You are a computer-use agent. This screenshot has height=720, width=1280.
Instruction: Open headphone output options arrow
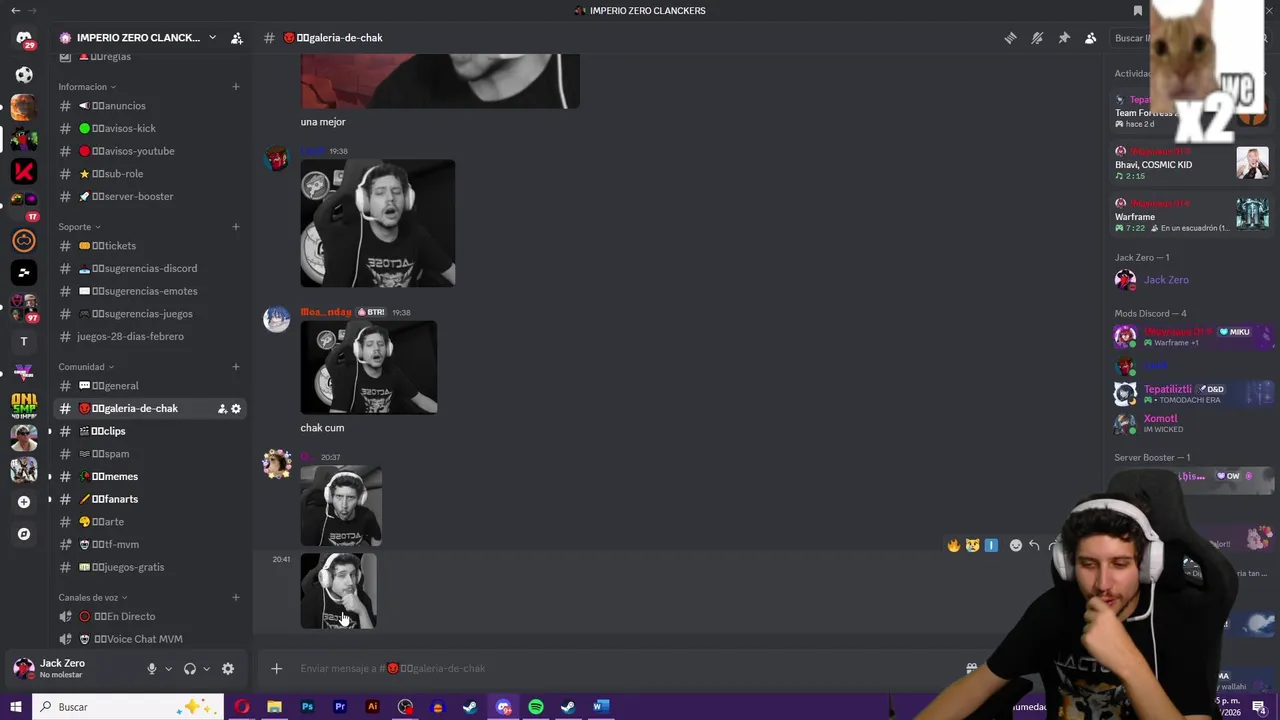coord(207,669)
